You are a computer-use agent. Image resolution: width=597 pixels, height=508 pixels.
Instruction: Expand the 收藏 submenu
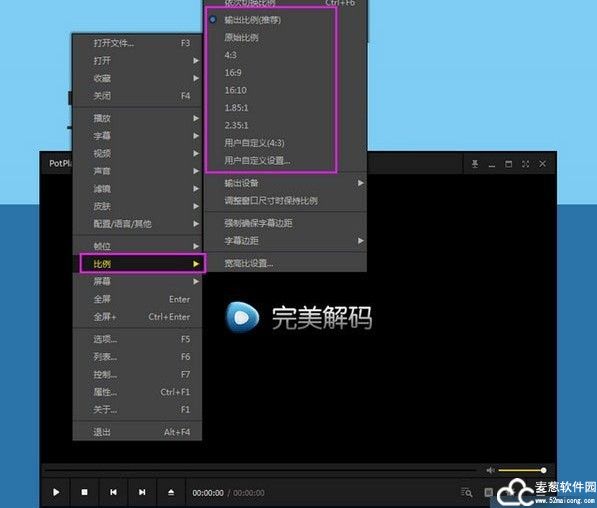(x=137, y=78)
